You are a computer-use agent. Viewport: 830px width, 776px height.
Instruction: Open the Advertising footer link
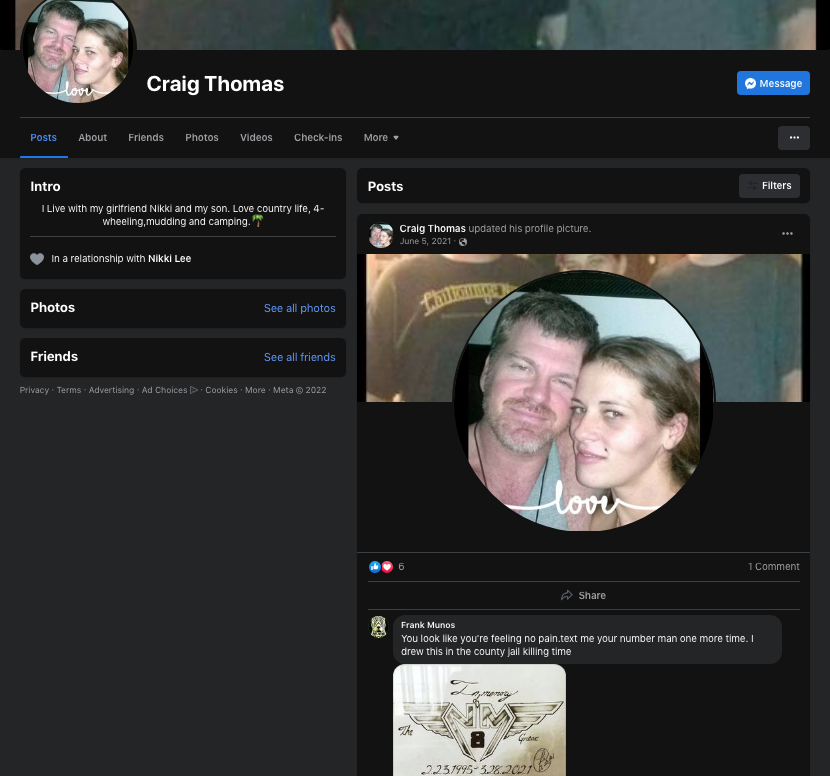point(111,390)
